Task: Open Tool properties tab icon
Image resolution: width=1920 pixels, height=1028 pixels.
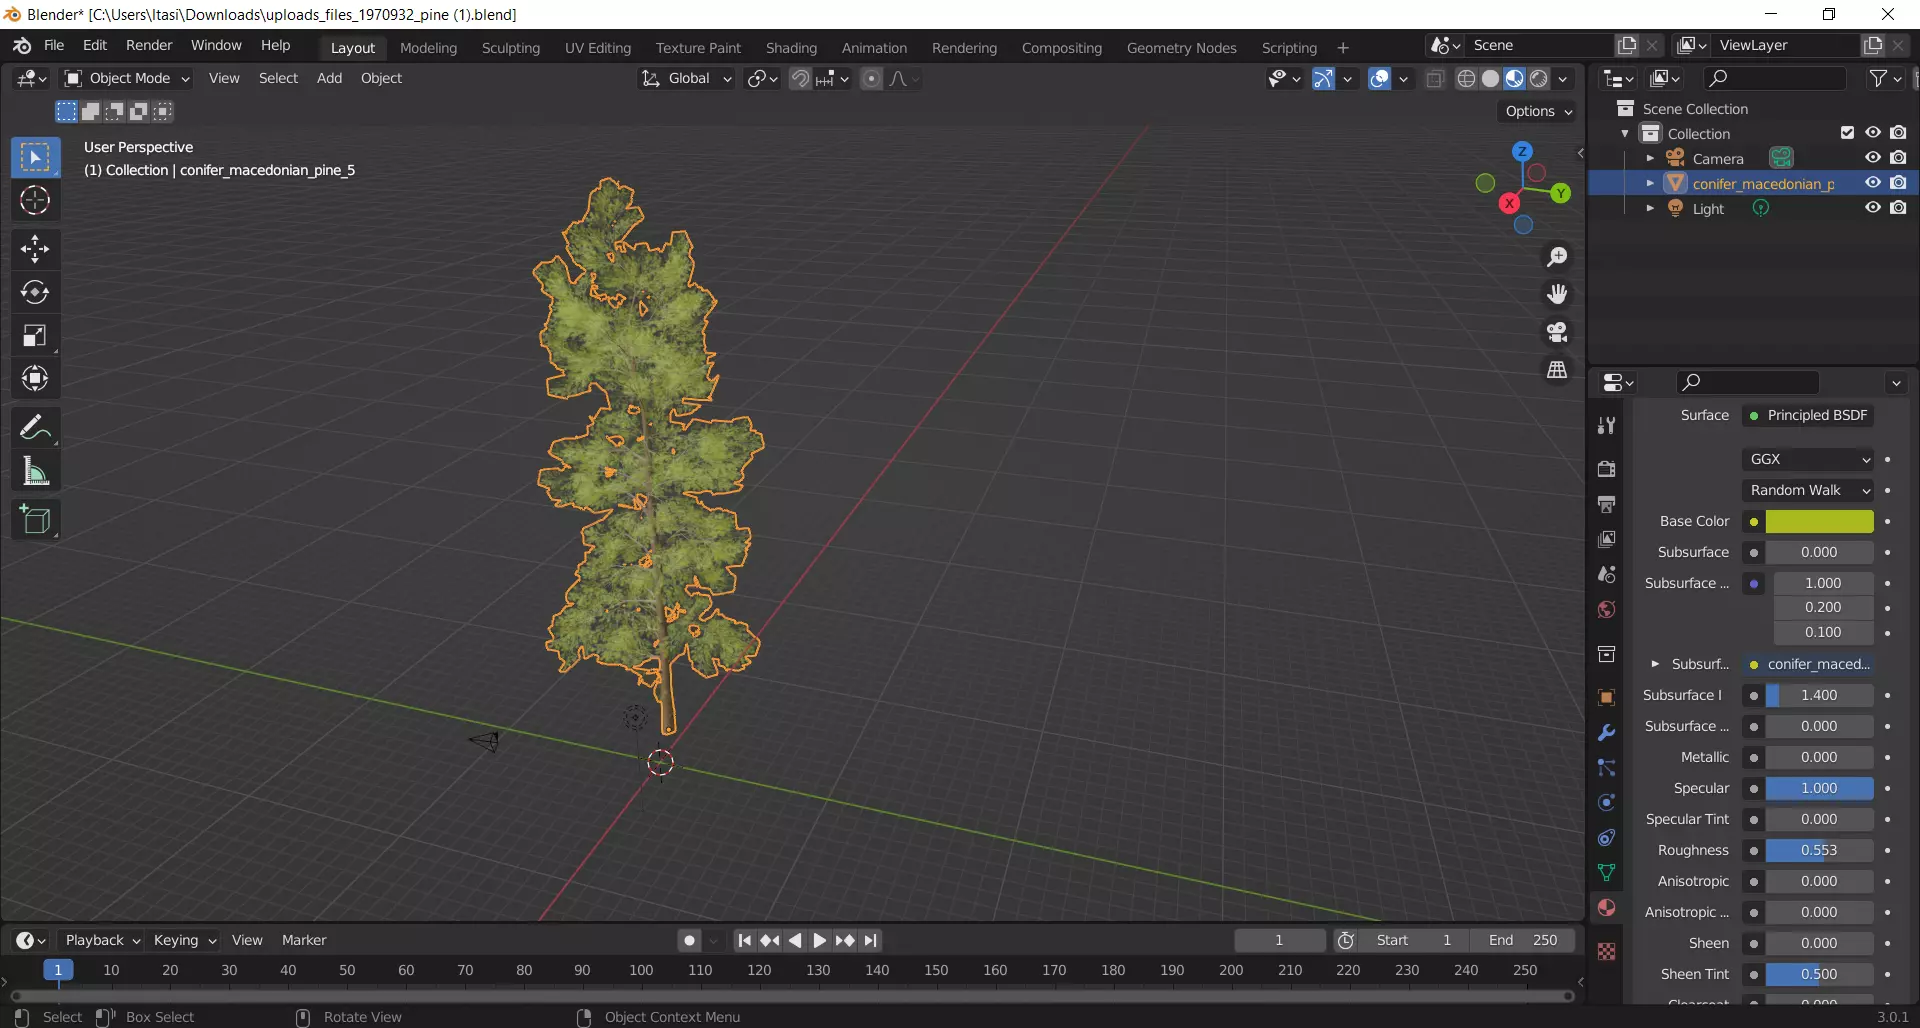Action: pyautogui.click(x=1607, y=426)
